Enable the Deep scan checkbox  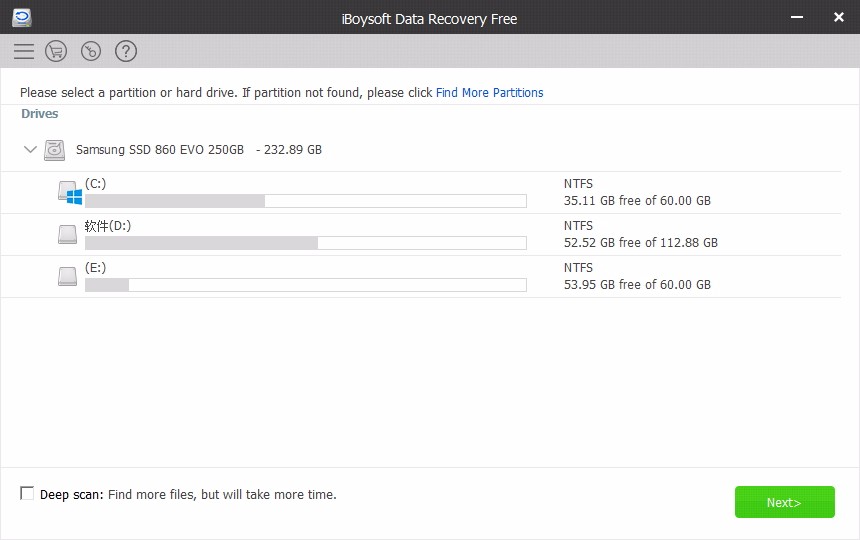[x=27, y=494]
